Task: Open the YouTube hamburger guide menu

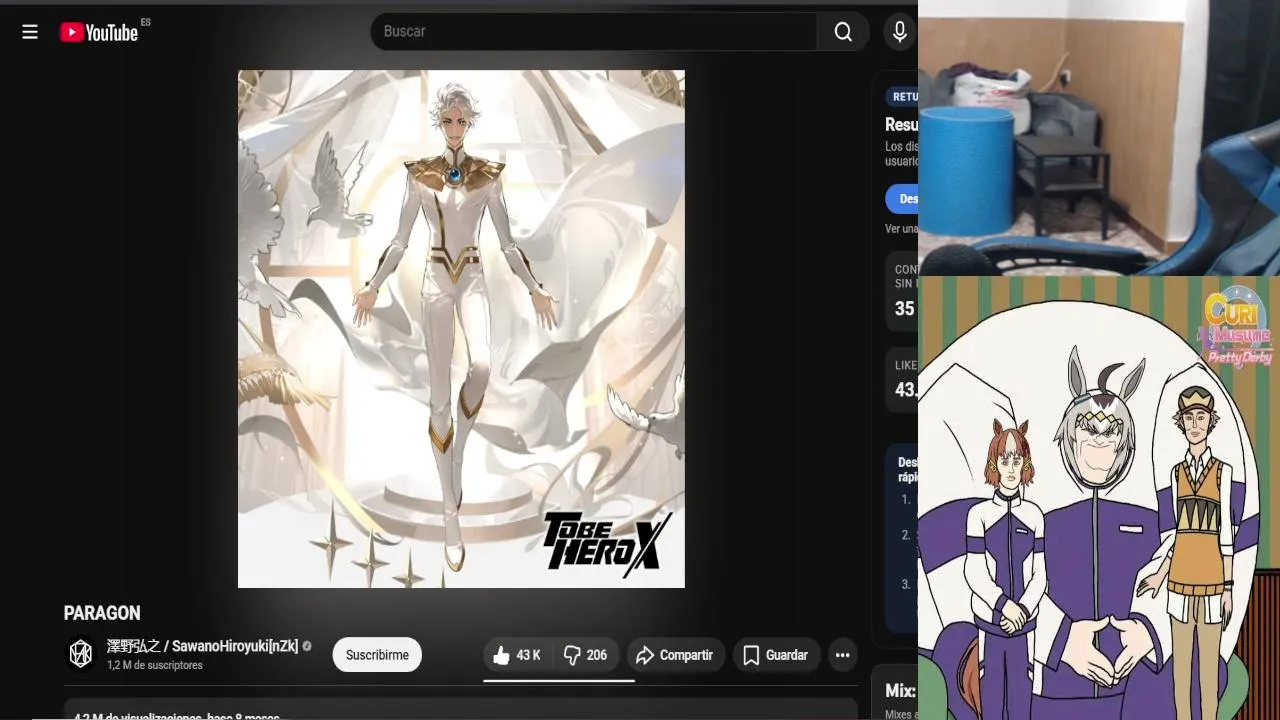Action: 30,32
